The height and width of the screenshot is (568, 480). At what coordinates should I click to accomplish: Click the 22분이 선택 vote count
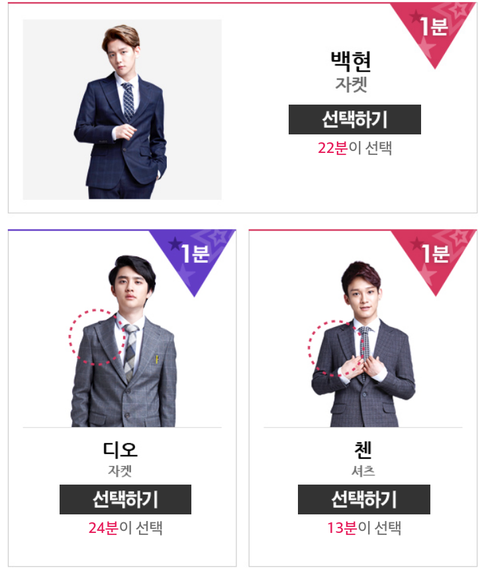coord(355,148)
